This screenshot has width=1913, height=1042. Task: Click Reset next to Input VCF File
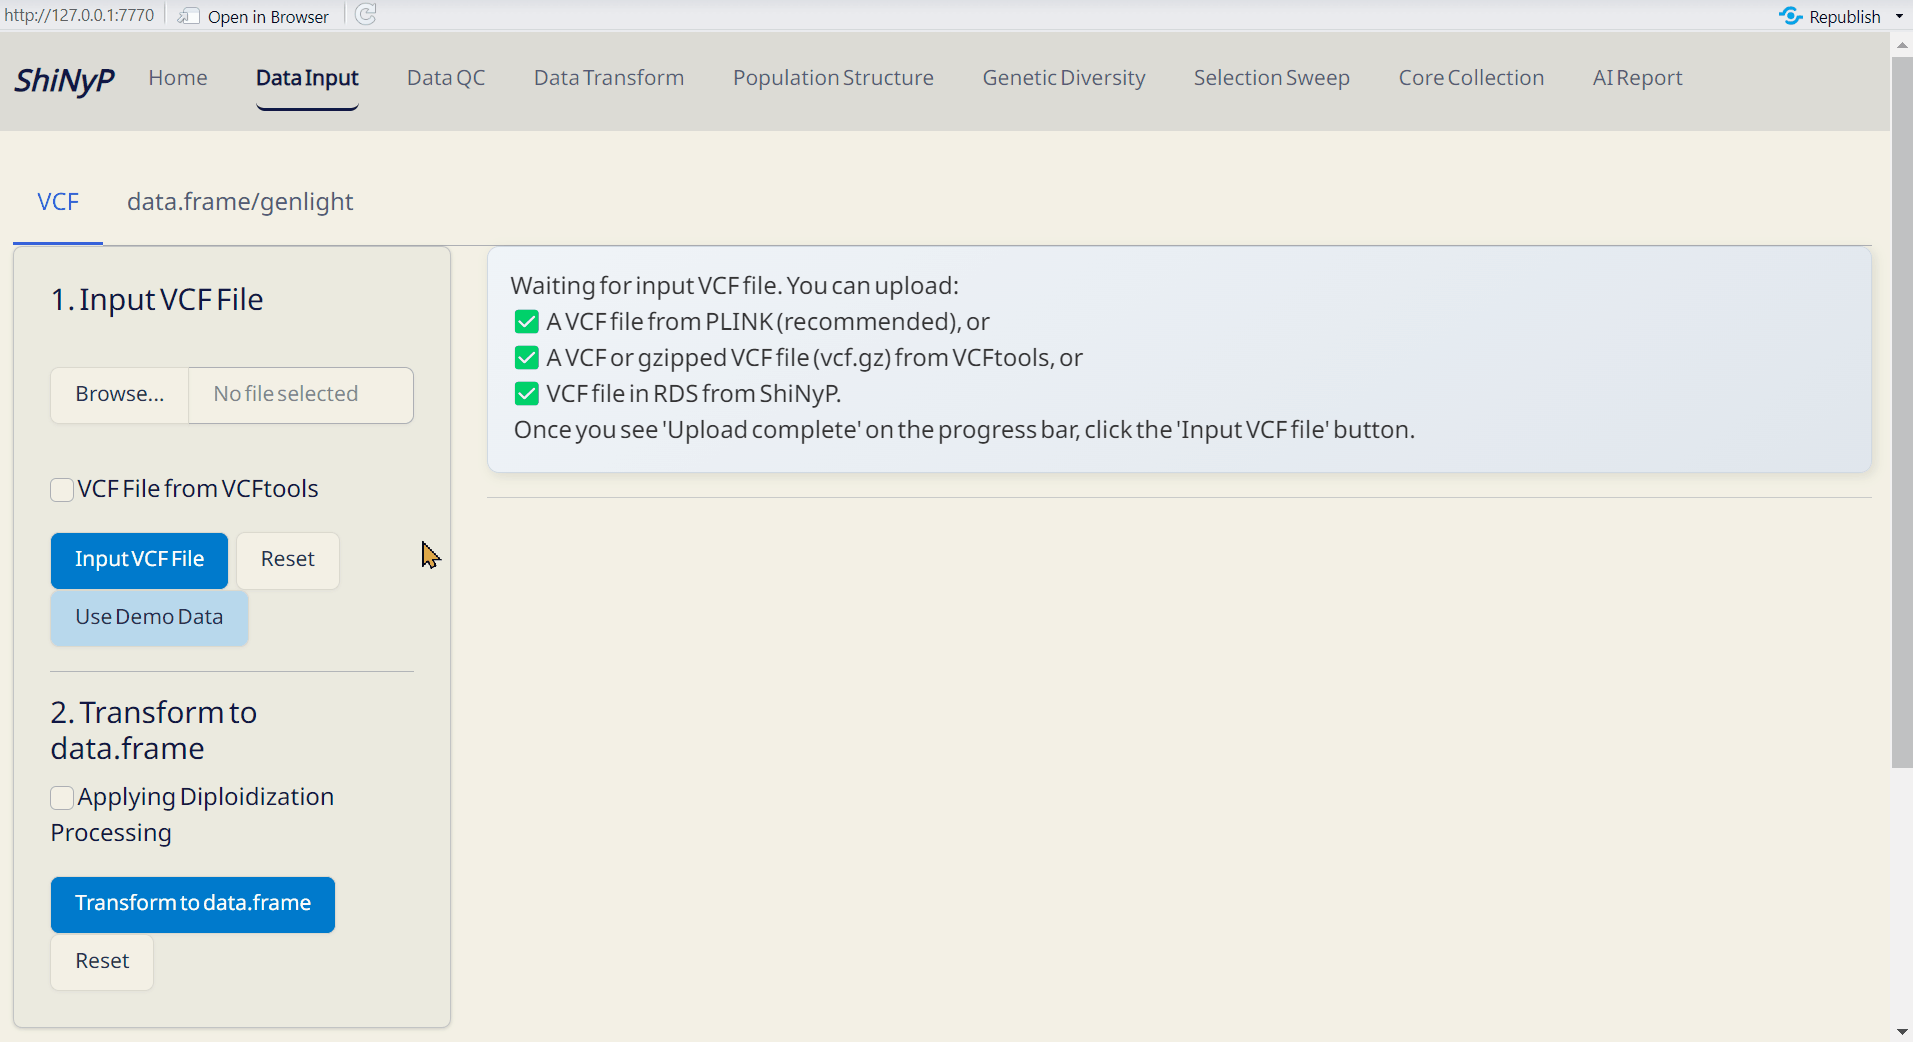pos(288,560)
